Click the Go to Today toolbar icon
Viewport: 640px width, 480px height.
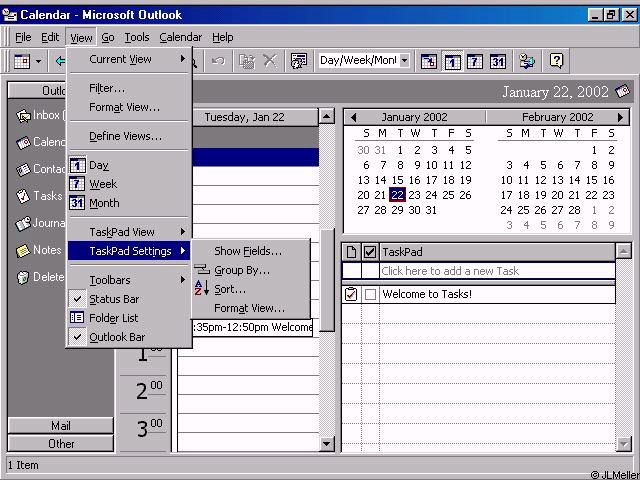[429, 62]
